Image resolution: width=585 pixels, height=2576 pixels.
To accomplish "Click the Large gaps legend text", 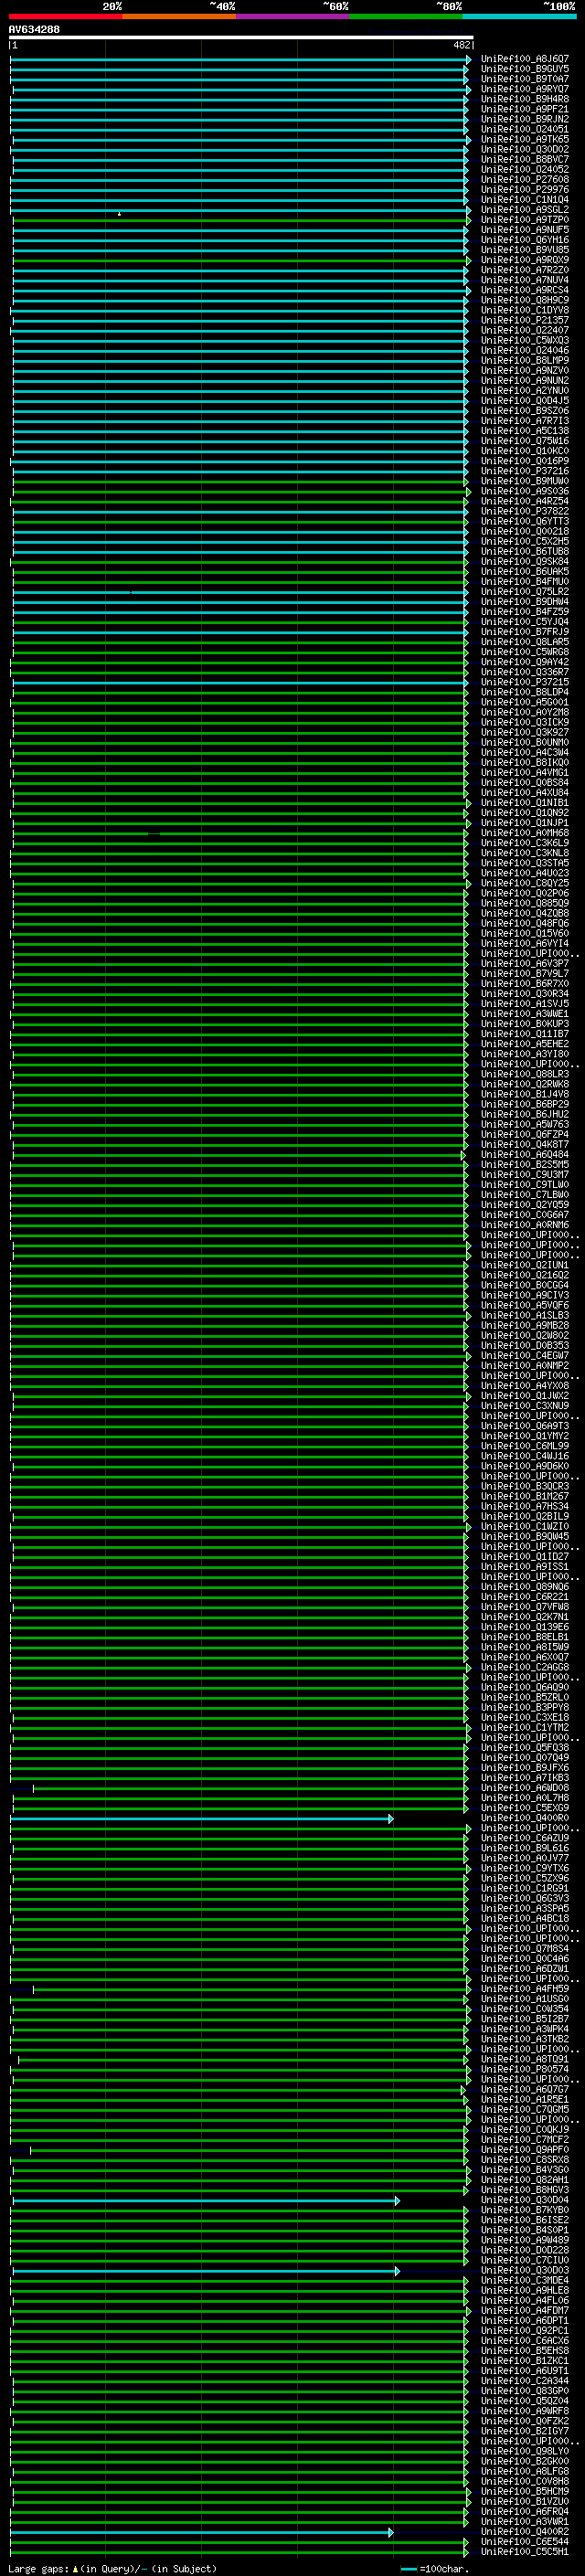I will 112,2568.
